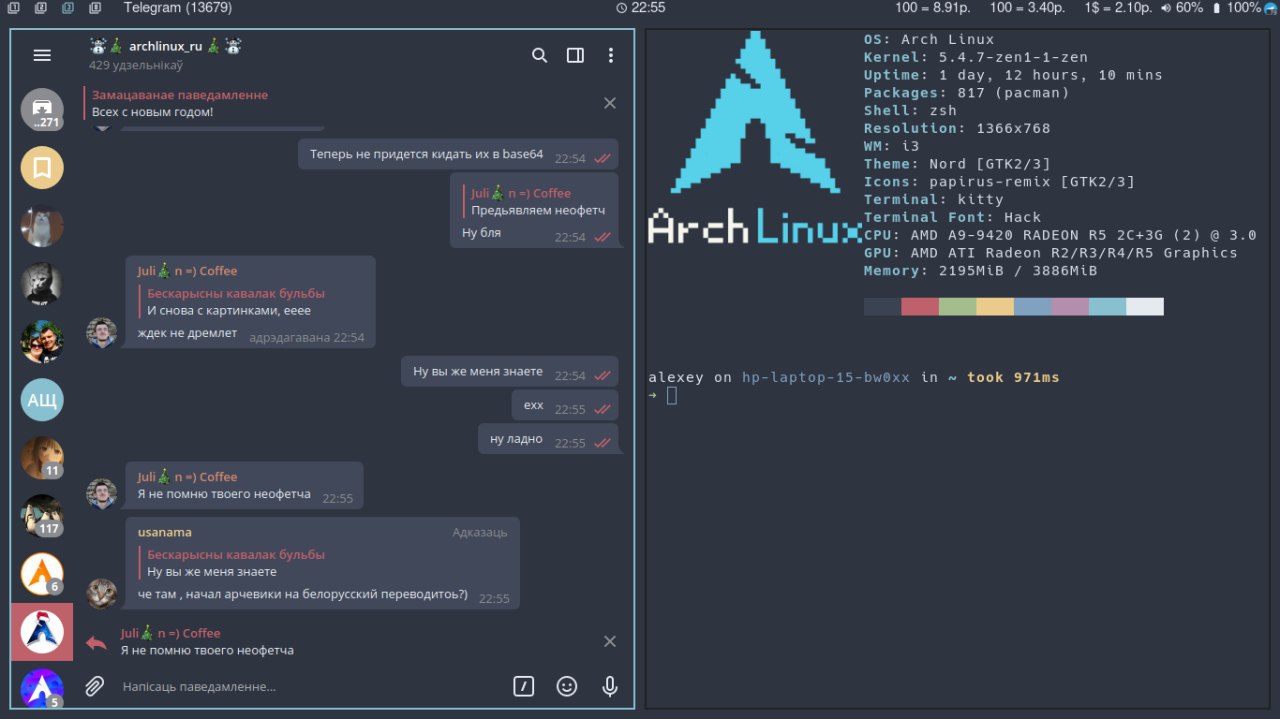The height and width of the screenshot is (719, 1280).
Task: Open the archlinux_ru chat title header
Action: pos(165,46)
